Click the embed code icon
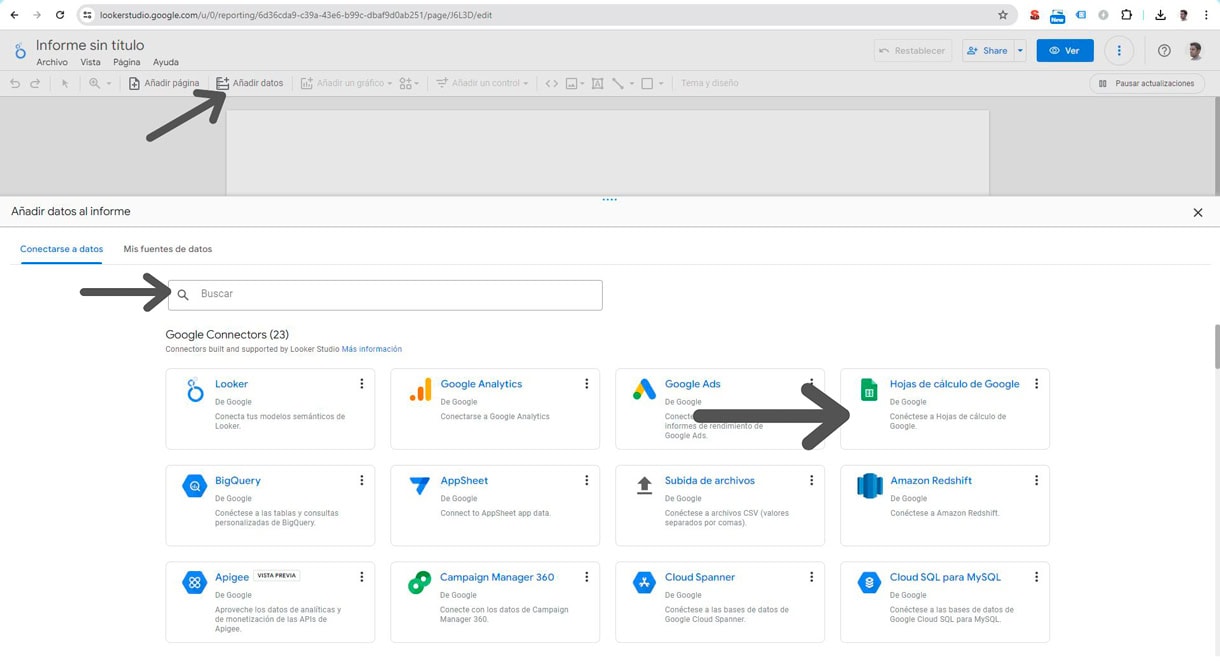This screenshot has width=1220, height=661. [x=551, y=83]
